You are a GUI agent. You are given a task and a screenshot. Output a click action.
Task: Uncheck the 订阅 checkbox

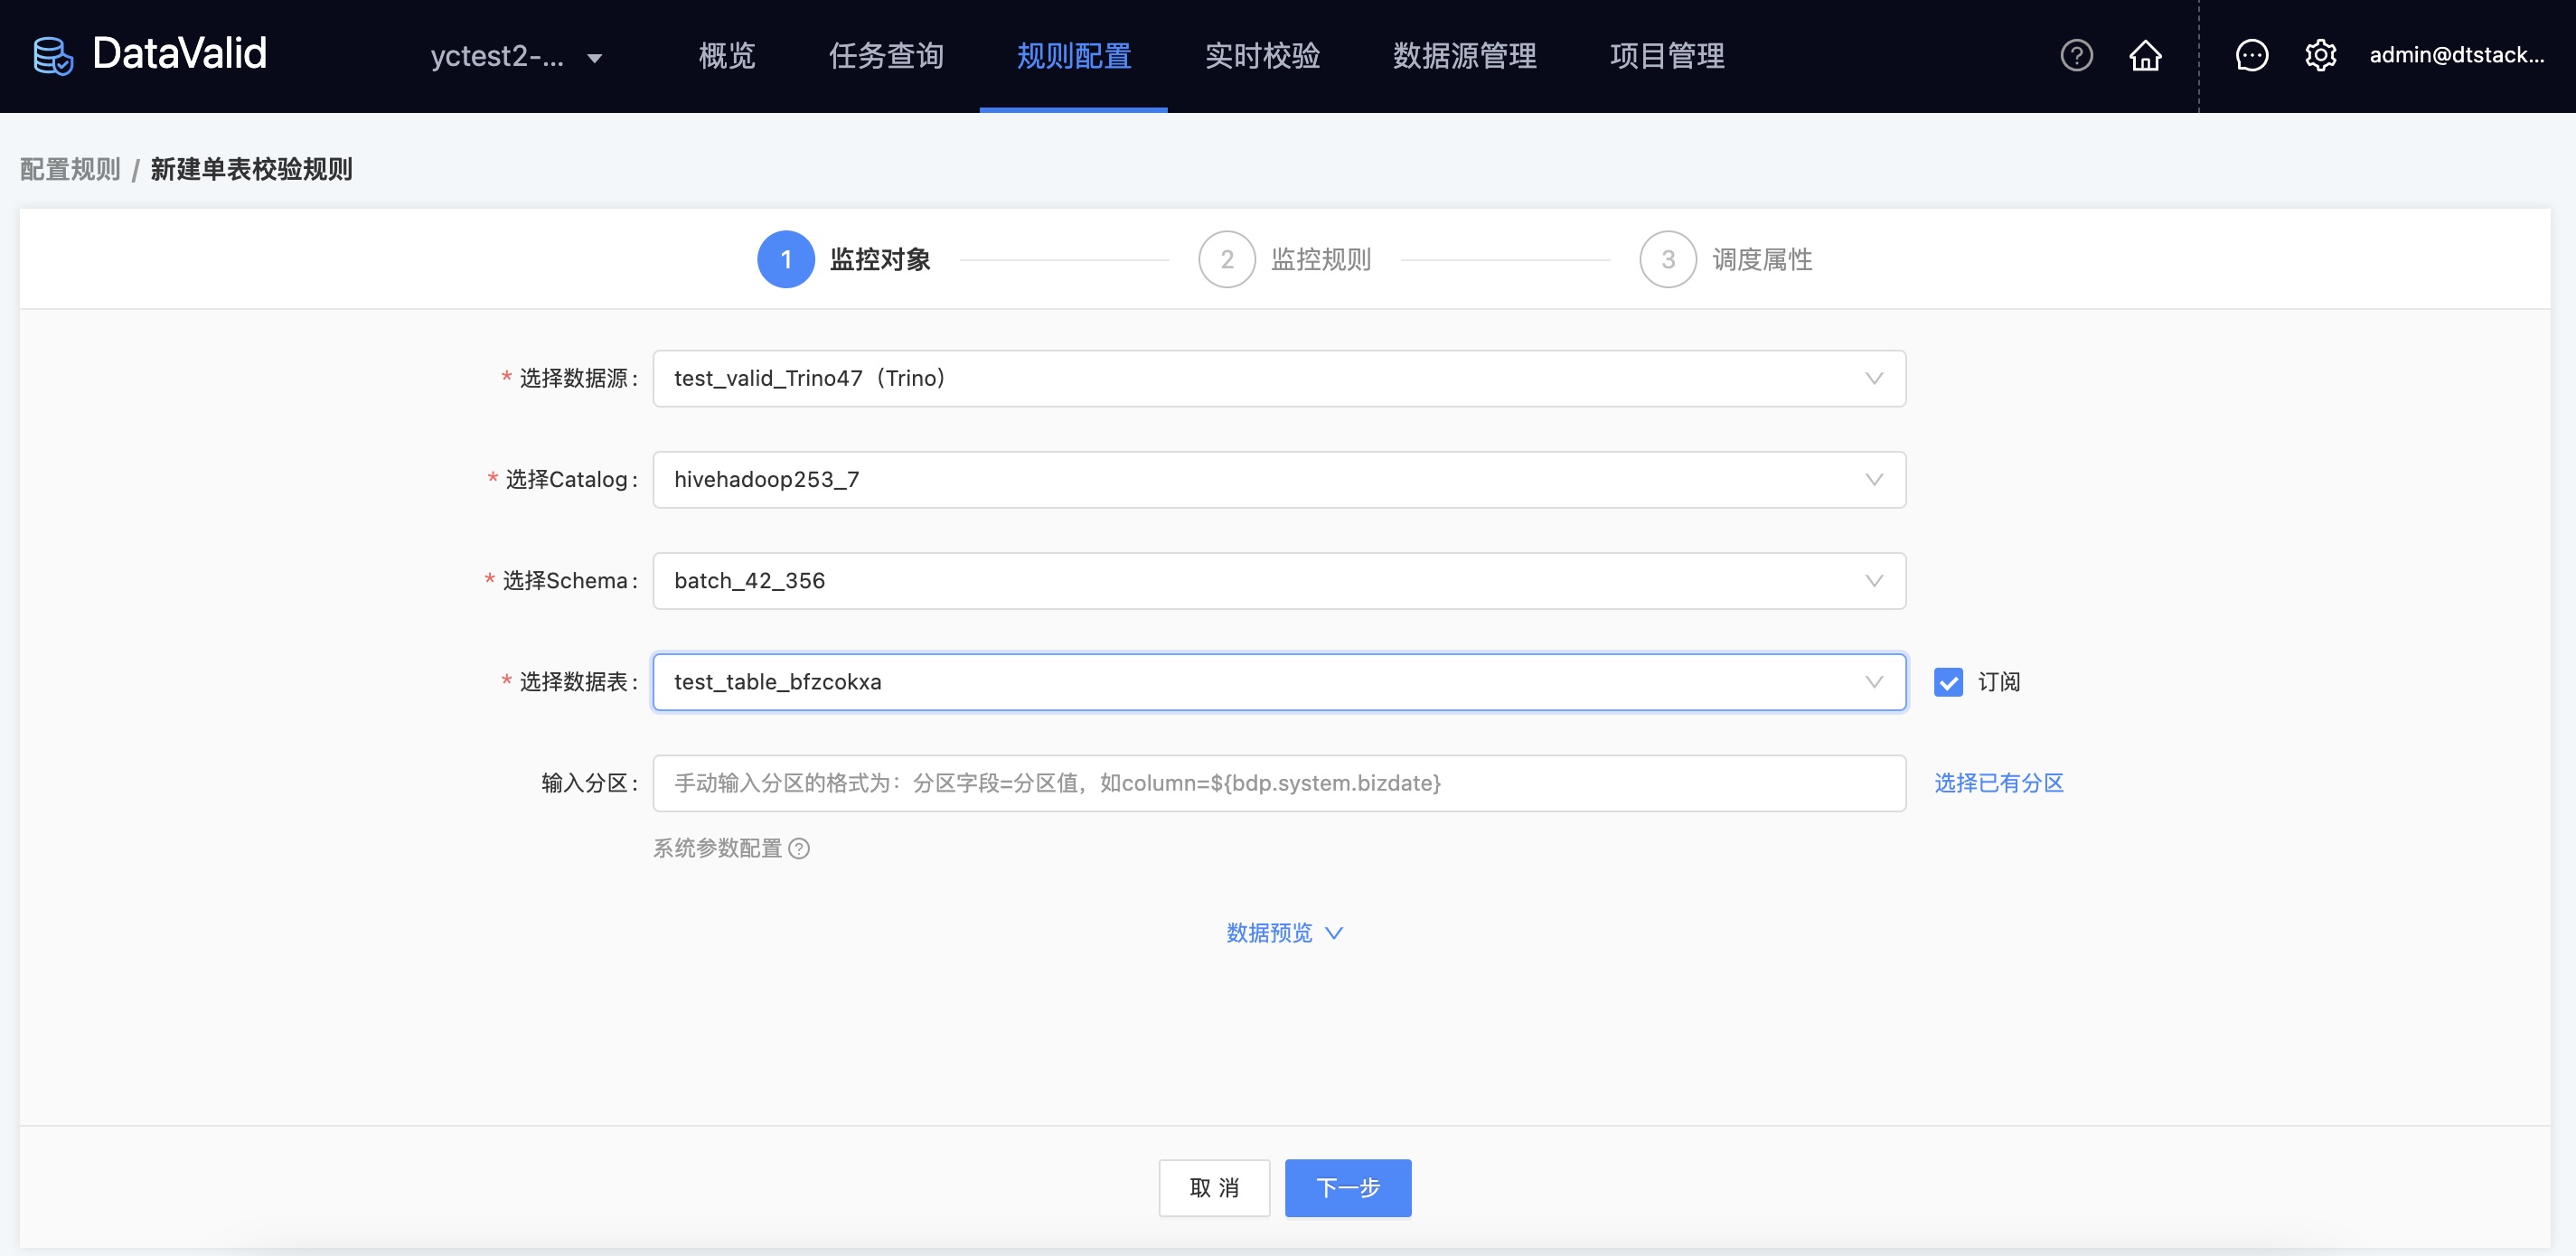tap(1948, 682)
